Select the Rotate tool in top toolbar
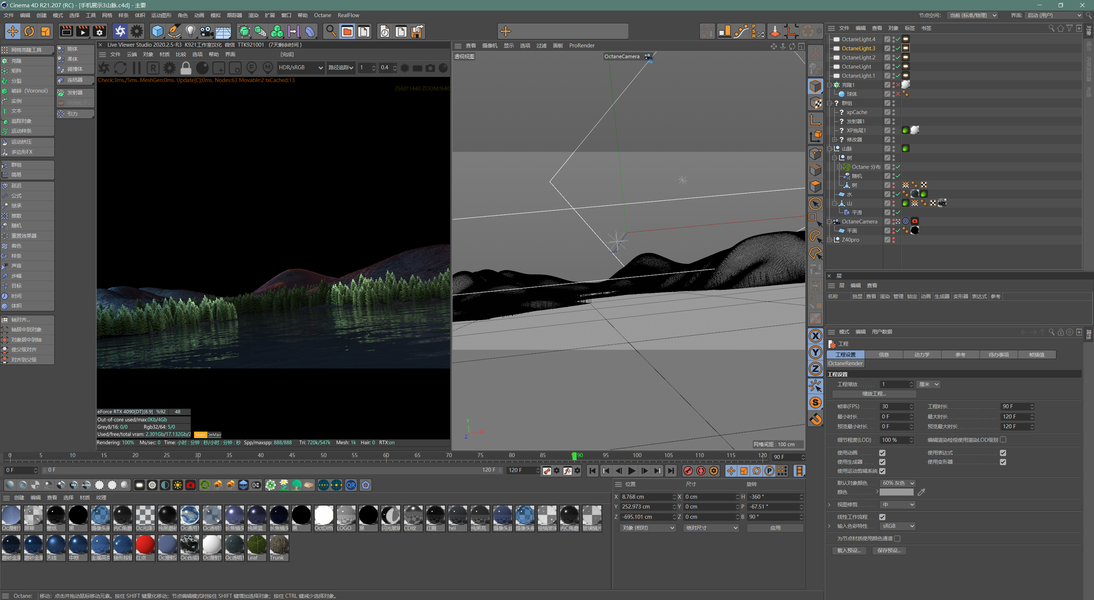The image size is (1094, 600). (x=29, y=31)
